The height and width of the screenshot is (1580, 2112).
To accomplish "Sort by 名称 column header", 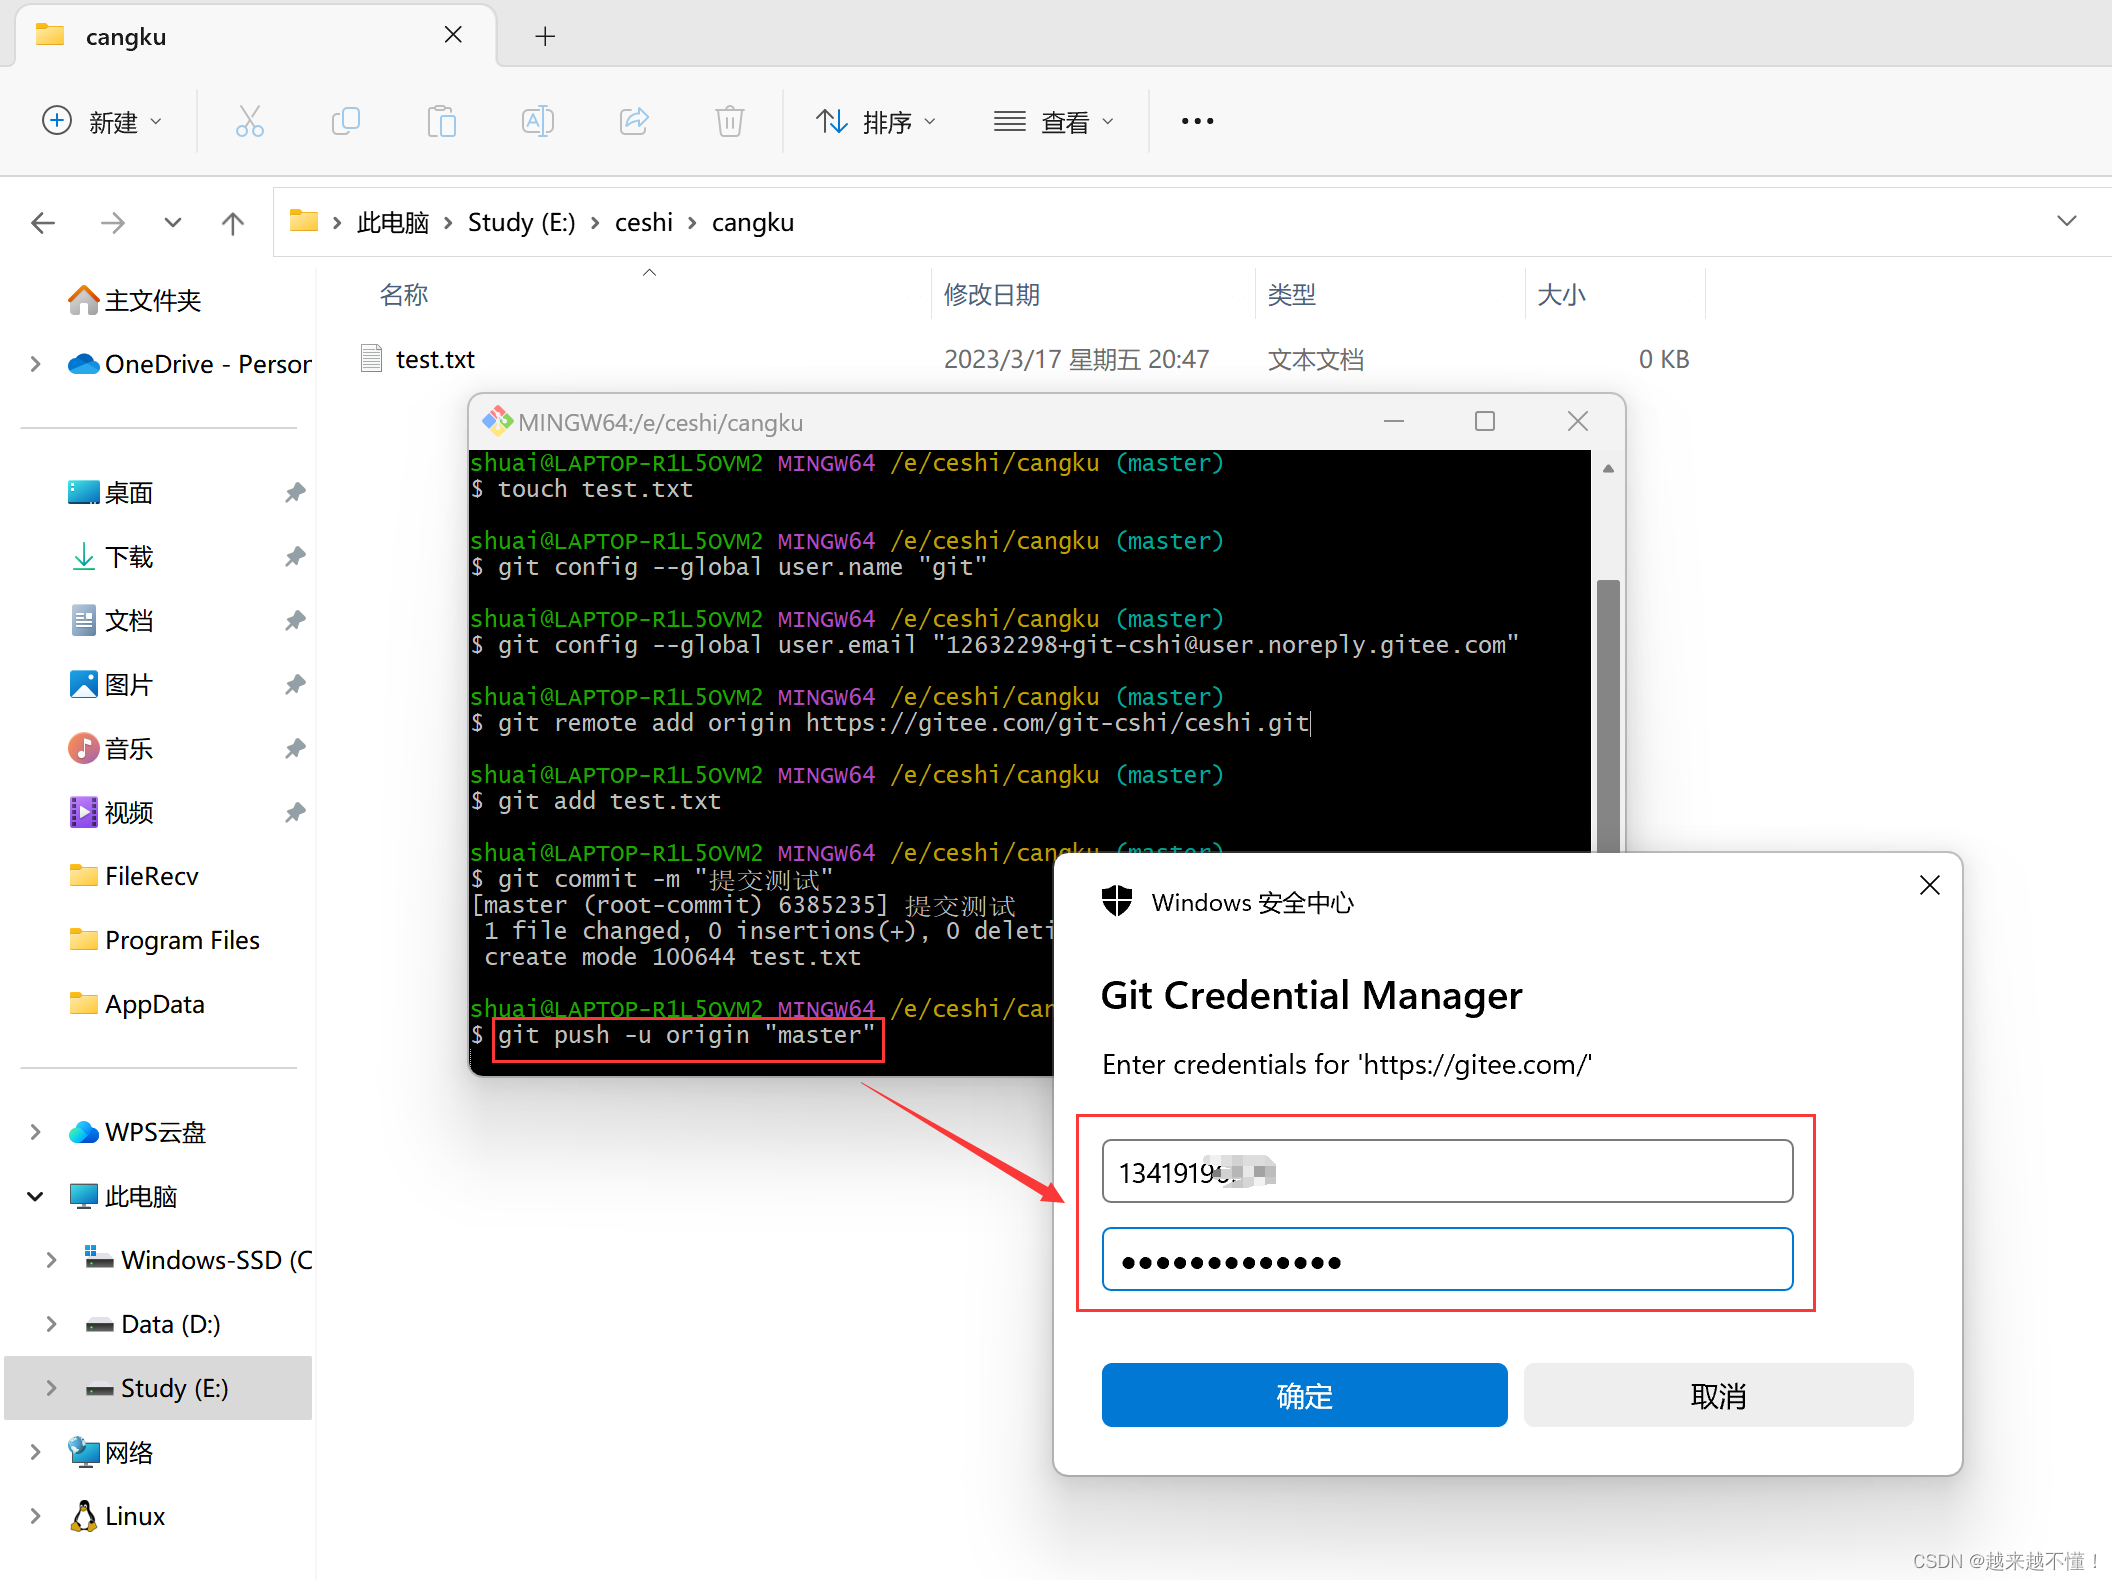I will pyautogui.click(x=404, y=295).
